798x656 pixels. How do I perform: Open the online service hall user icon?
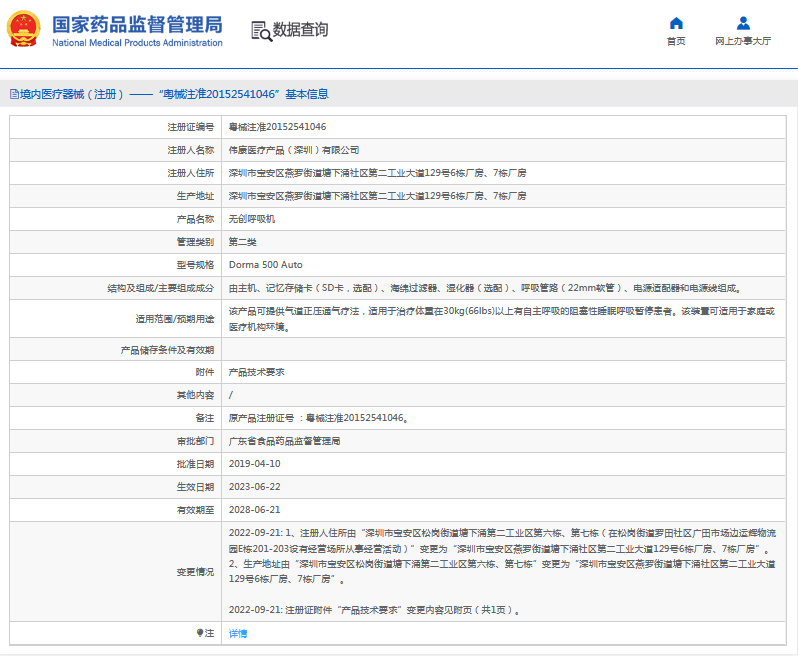743,23
